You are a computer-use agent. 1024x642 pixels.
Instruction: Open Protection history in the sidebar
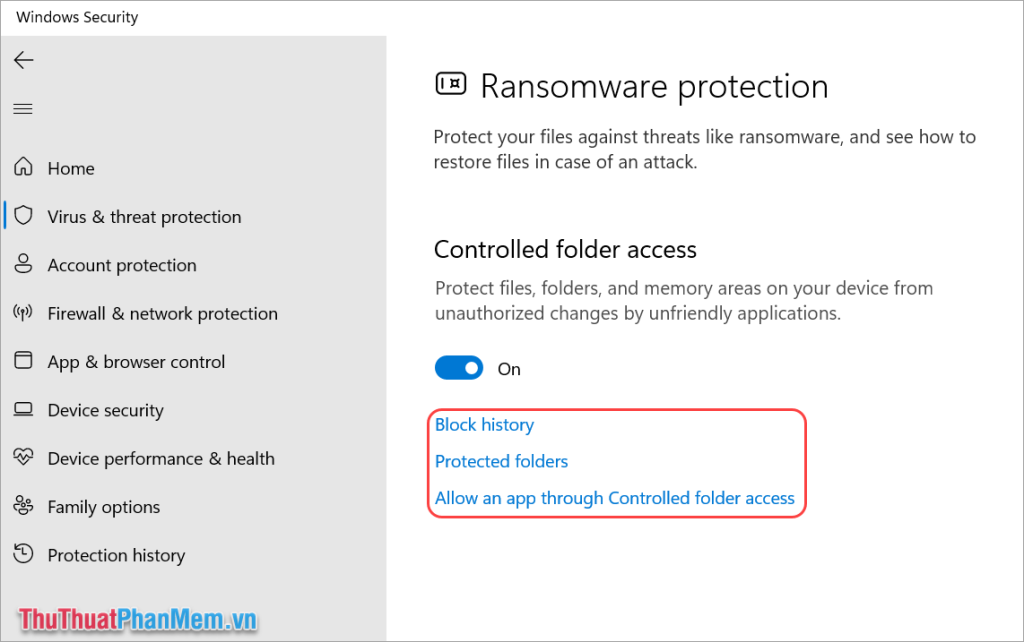(116, 555)
